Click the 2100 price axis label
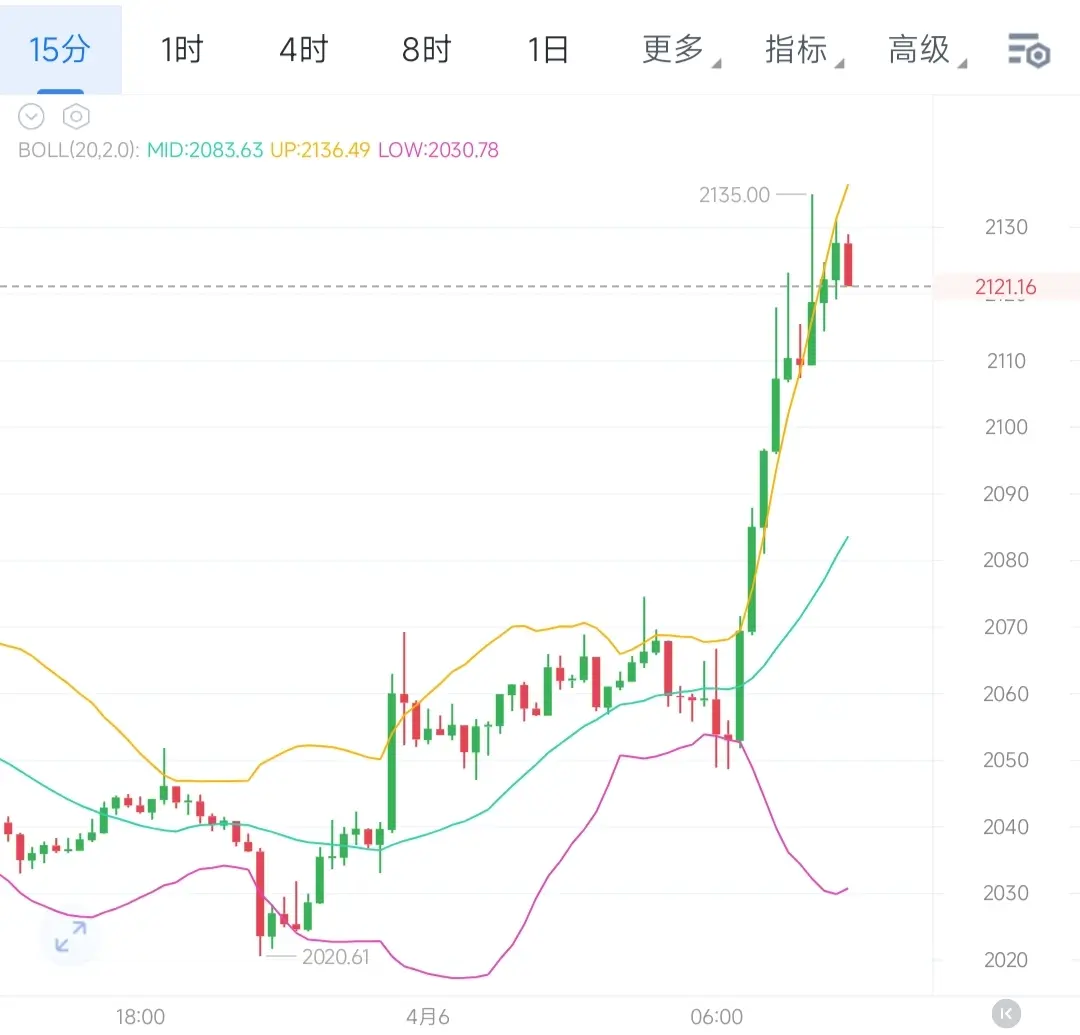This screenshot has width=1080, height=1035. click(x=1006, y=427)
